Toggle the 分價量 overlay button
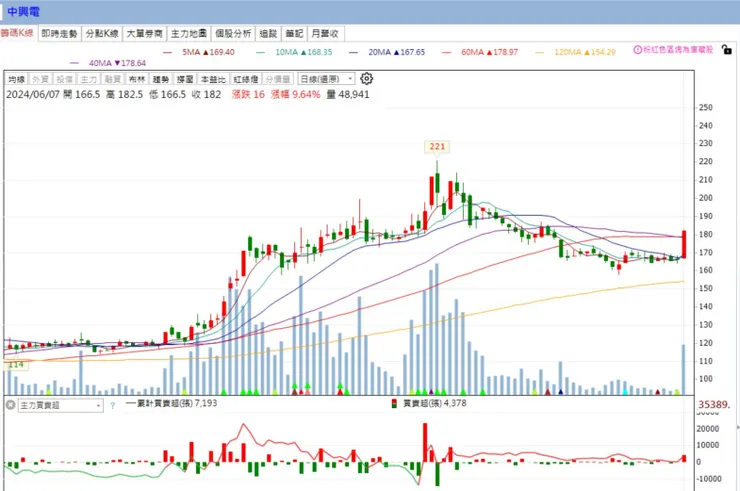Viewport: 740px width, 491px height. tap(278, 79)
